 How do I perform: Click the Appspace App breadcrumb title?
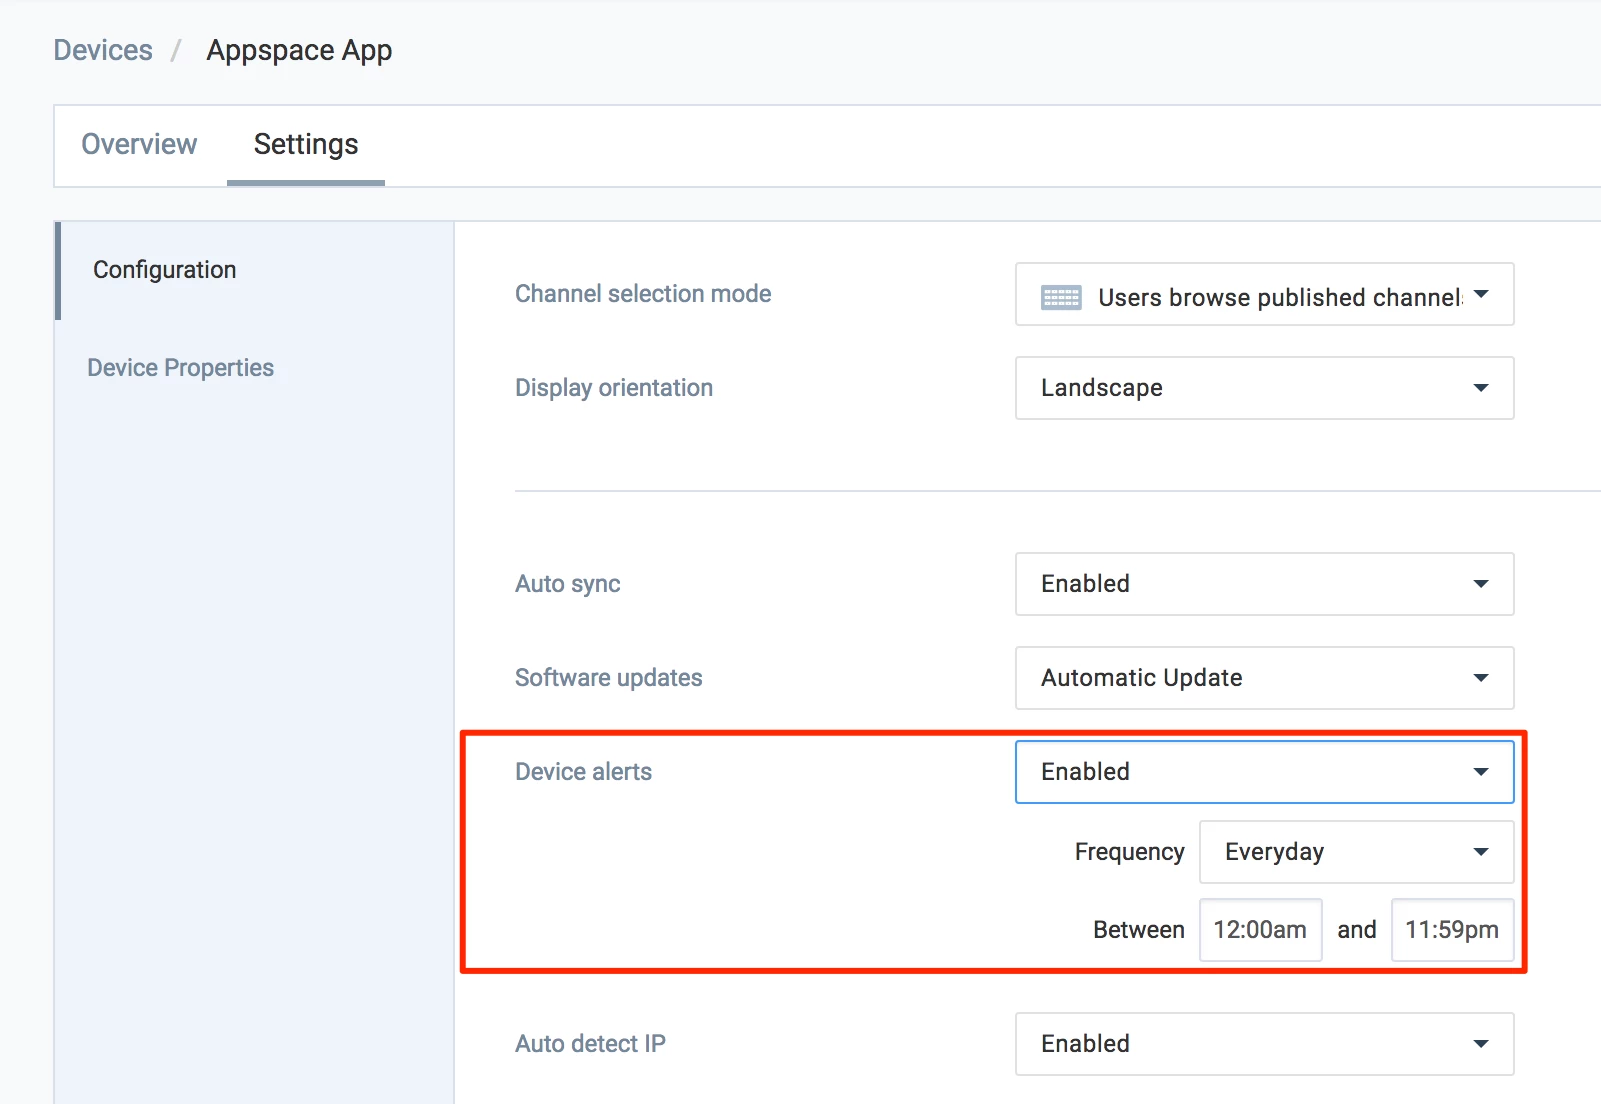click(x=299, y=51)
